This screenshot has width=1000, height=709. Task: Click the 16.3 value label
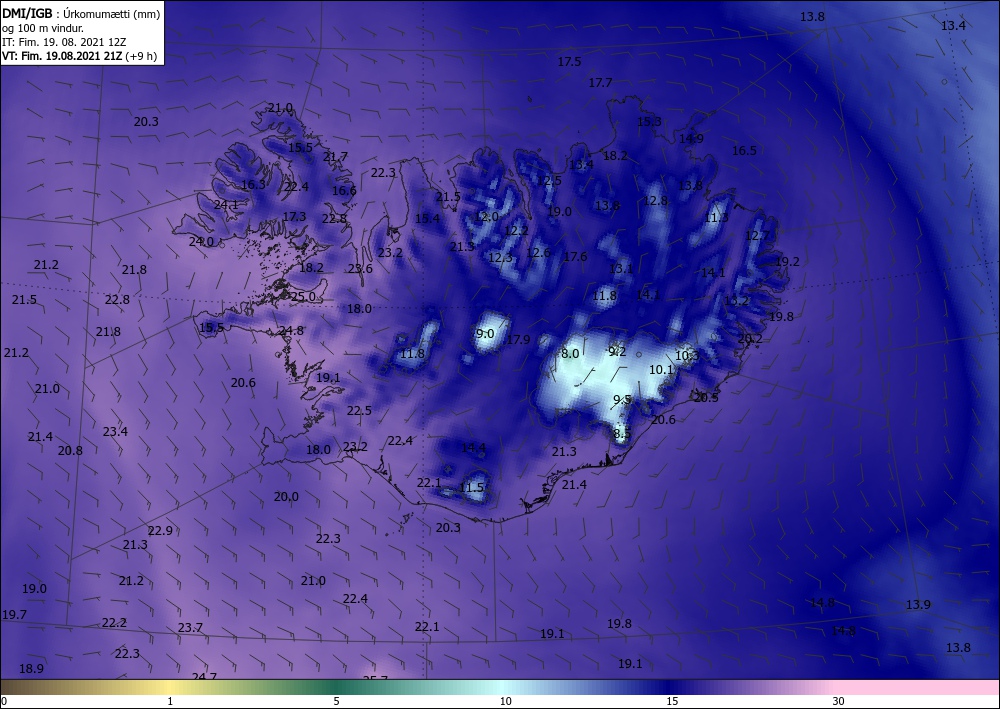(253, 184)
